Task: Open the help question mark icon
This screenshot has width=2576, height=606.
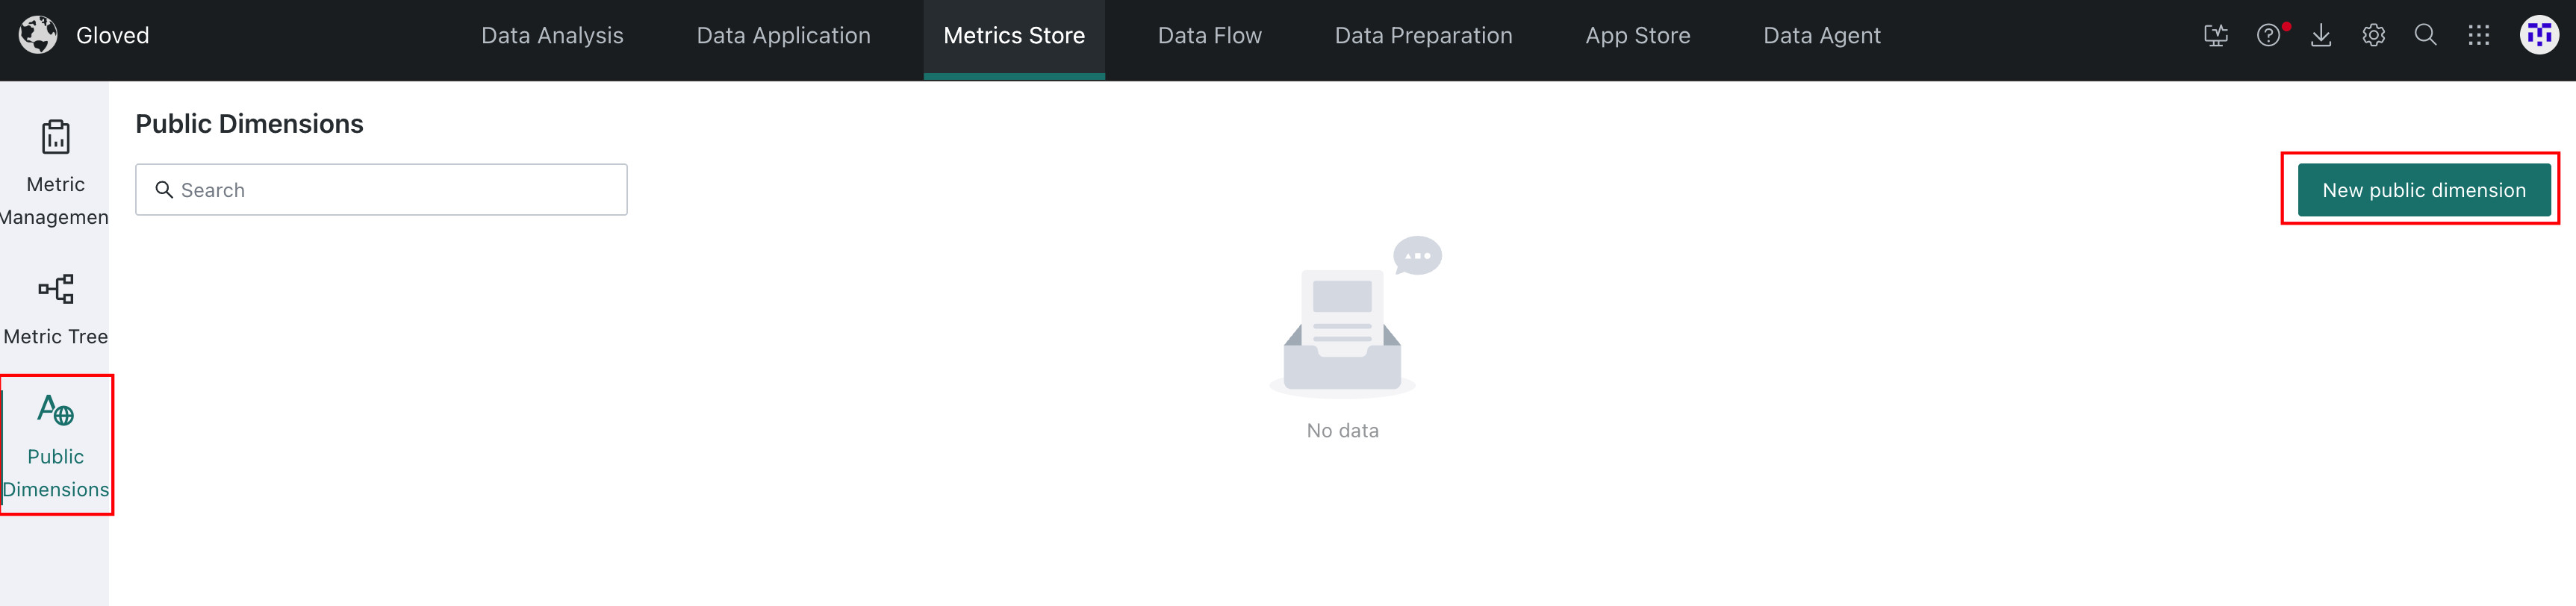Action: point(2268,35)
